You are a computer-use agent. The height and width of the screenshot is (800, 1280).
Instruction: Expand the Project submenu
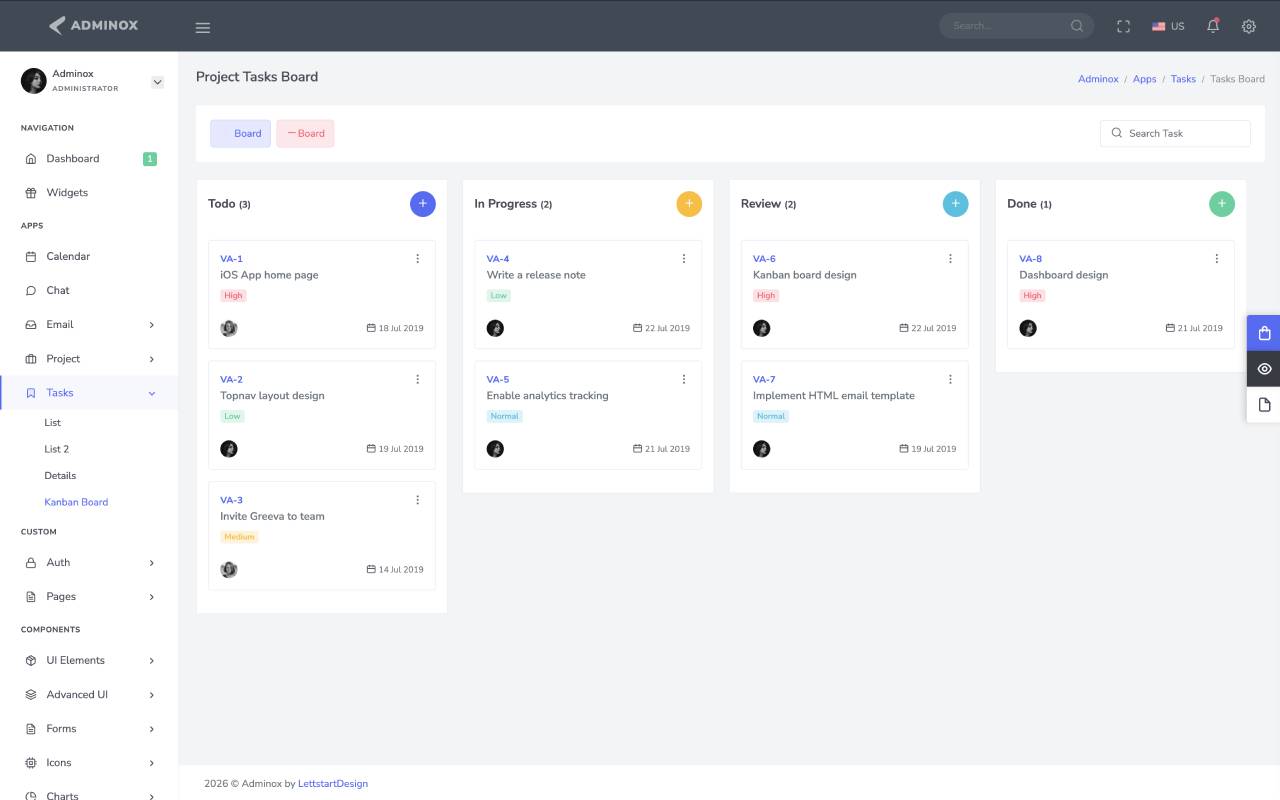[x=89, y=359]
